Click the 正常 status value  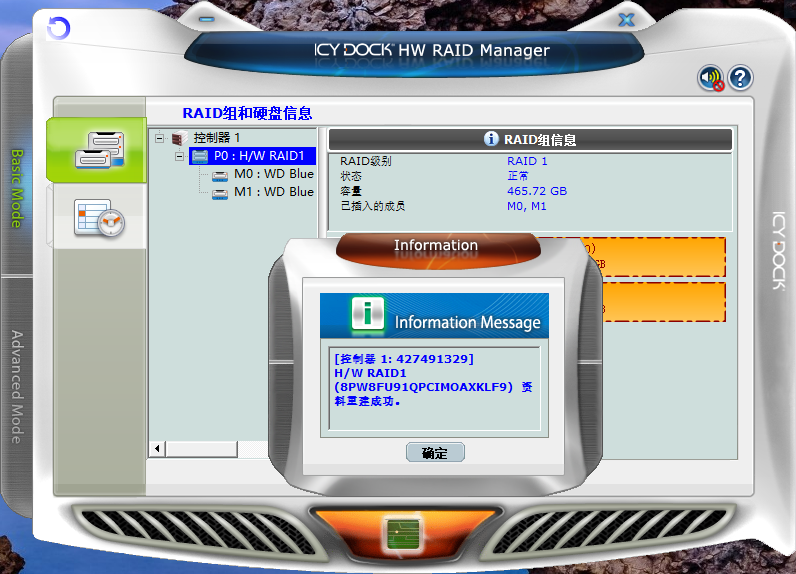point(517,176)
